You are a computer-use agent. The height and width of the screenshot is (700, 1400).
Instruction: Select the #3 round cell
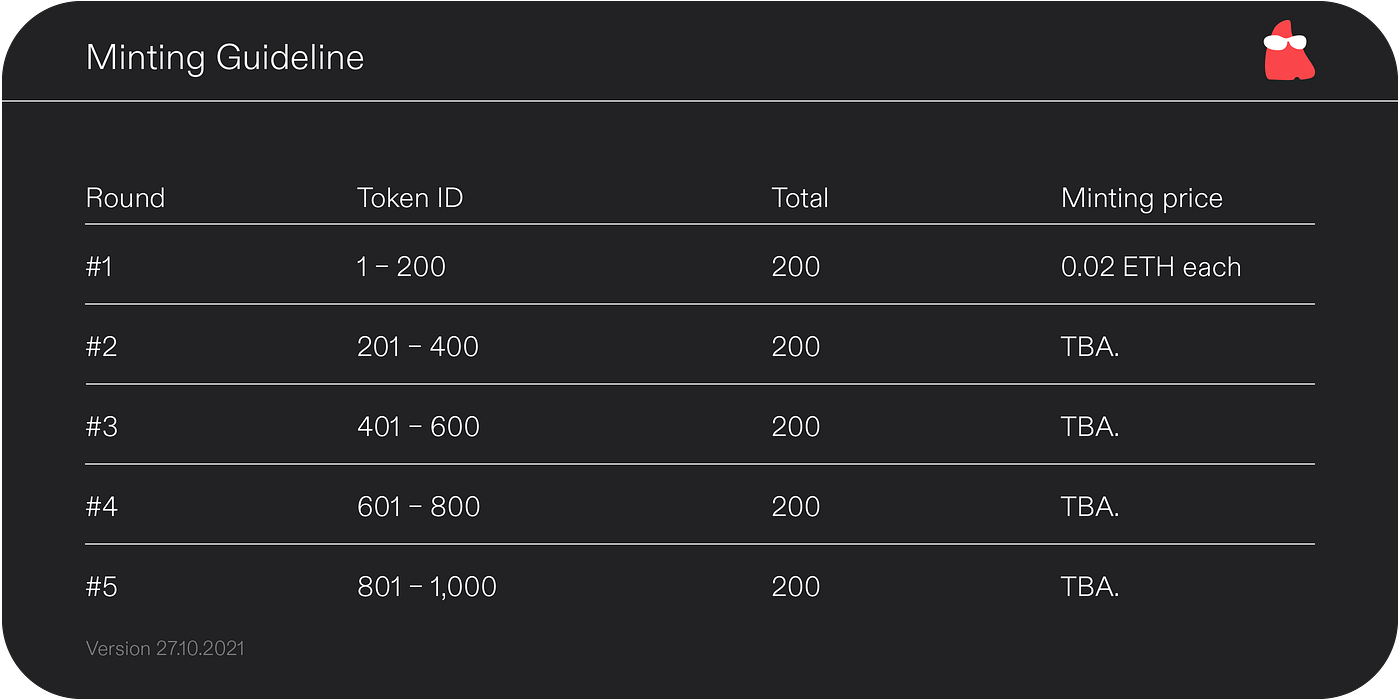(102, 427)
